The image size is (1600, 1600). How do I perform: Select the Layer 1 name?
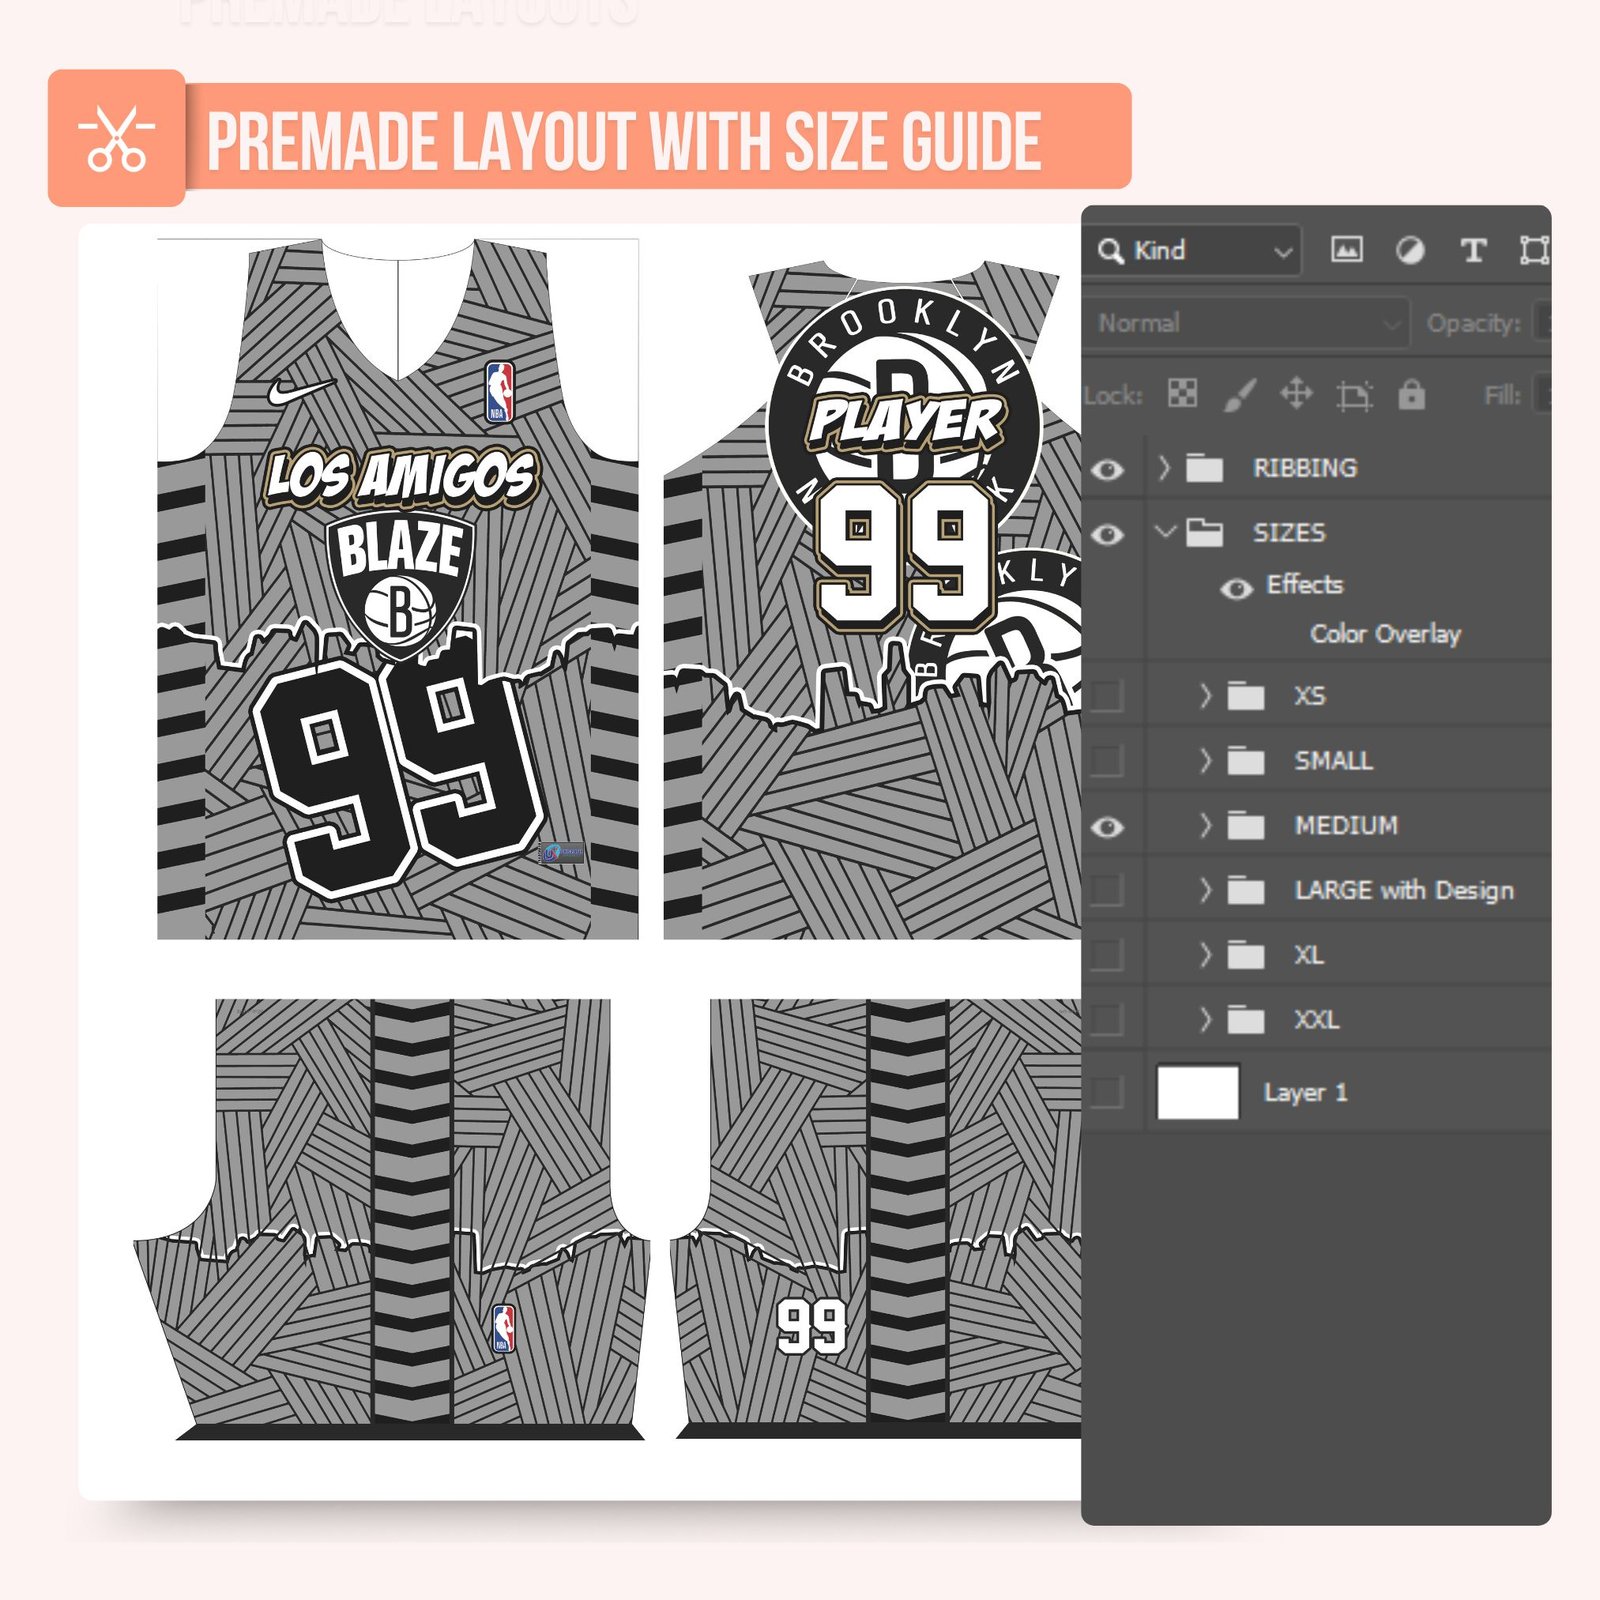(x=1305, y=1093)
